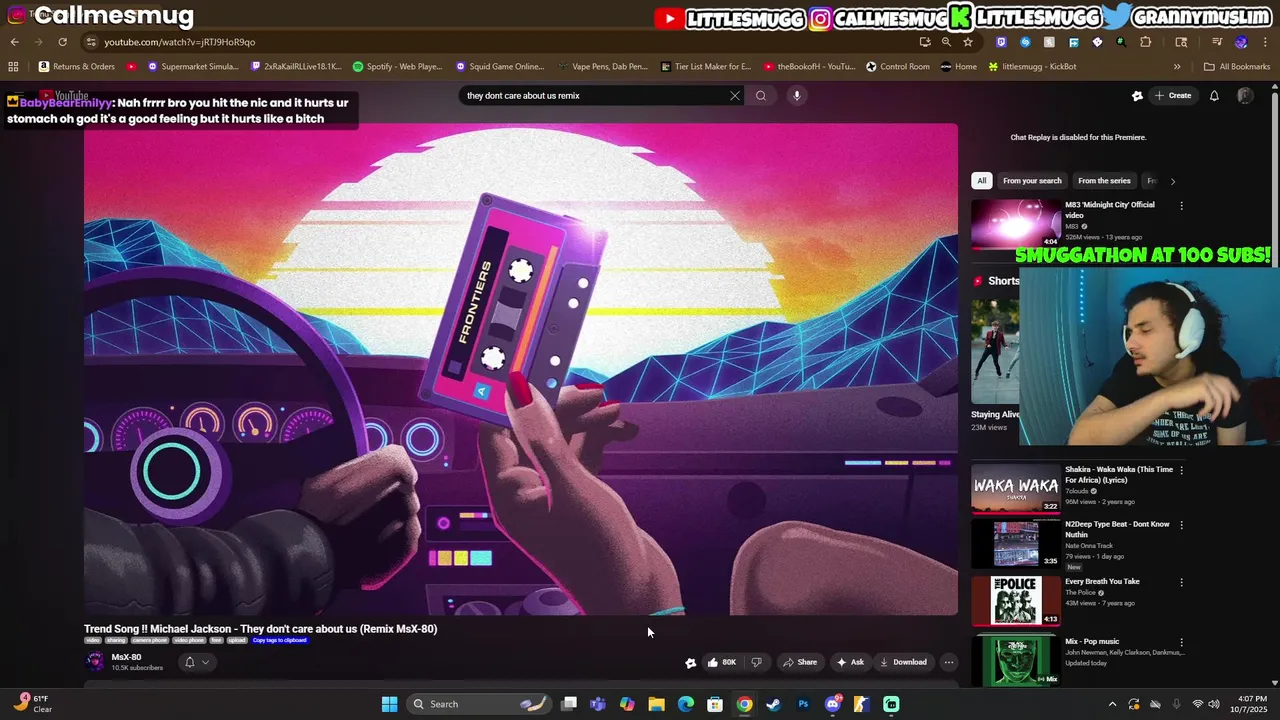Open options for Every Breath You Take
This screenshot has width=1280, height=720.
(x=1181, y=582)
